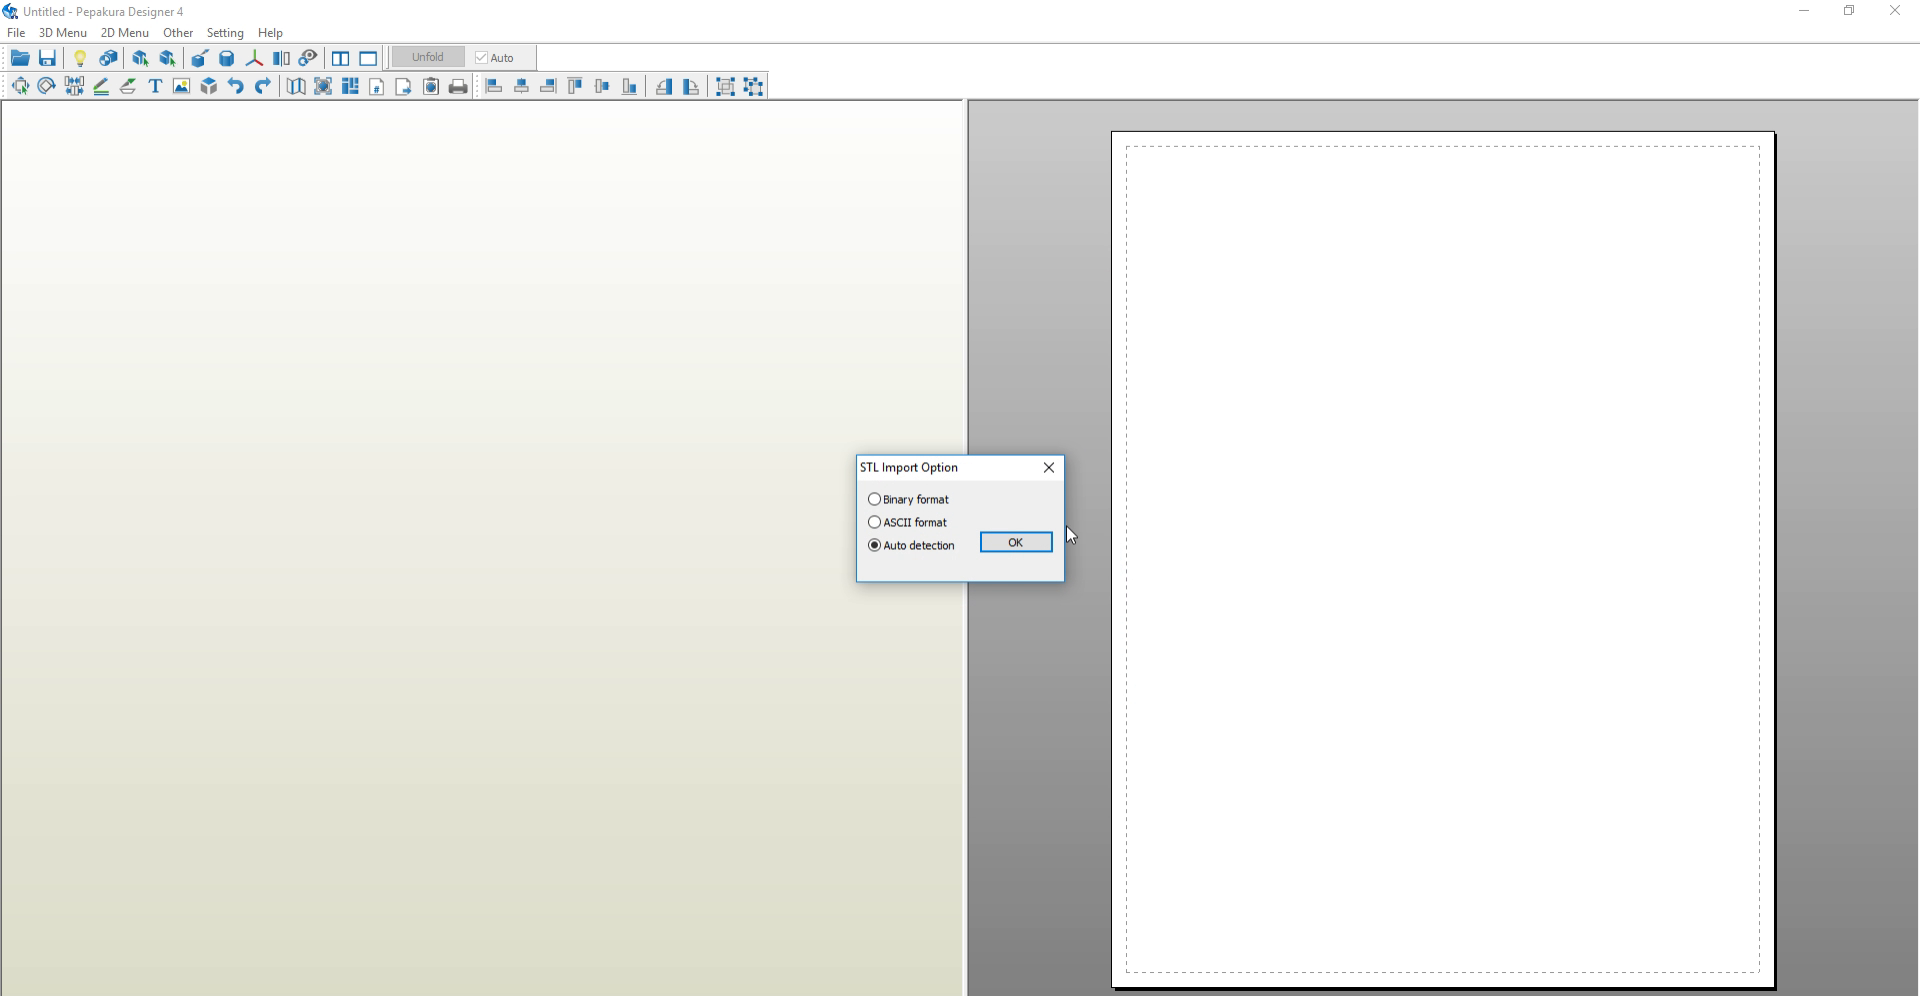Switch to split two-pane view icon

pos(341,58)
